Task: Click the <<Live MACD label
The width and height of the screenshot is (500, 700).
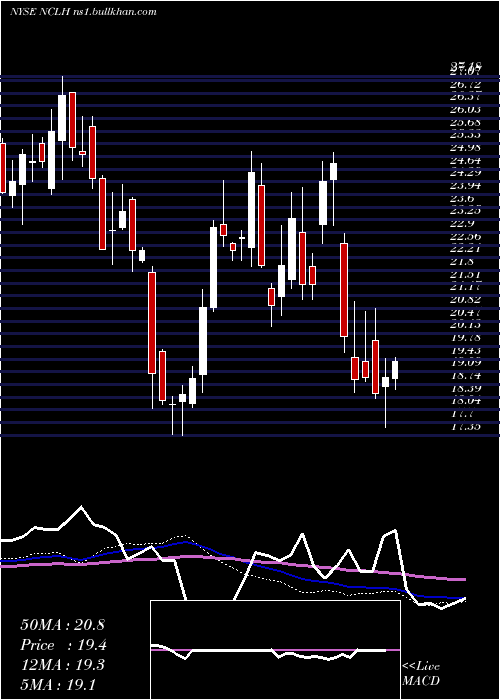Action: [421, 673]
